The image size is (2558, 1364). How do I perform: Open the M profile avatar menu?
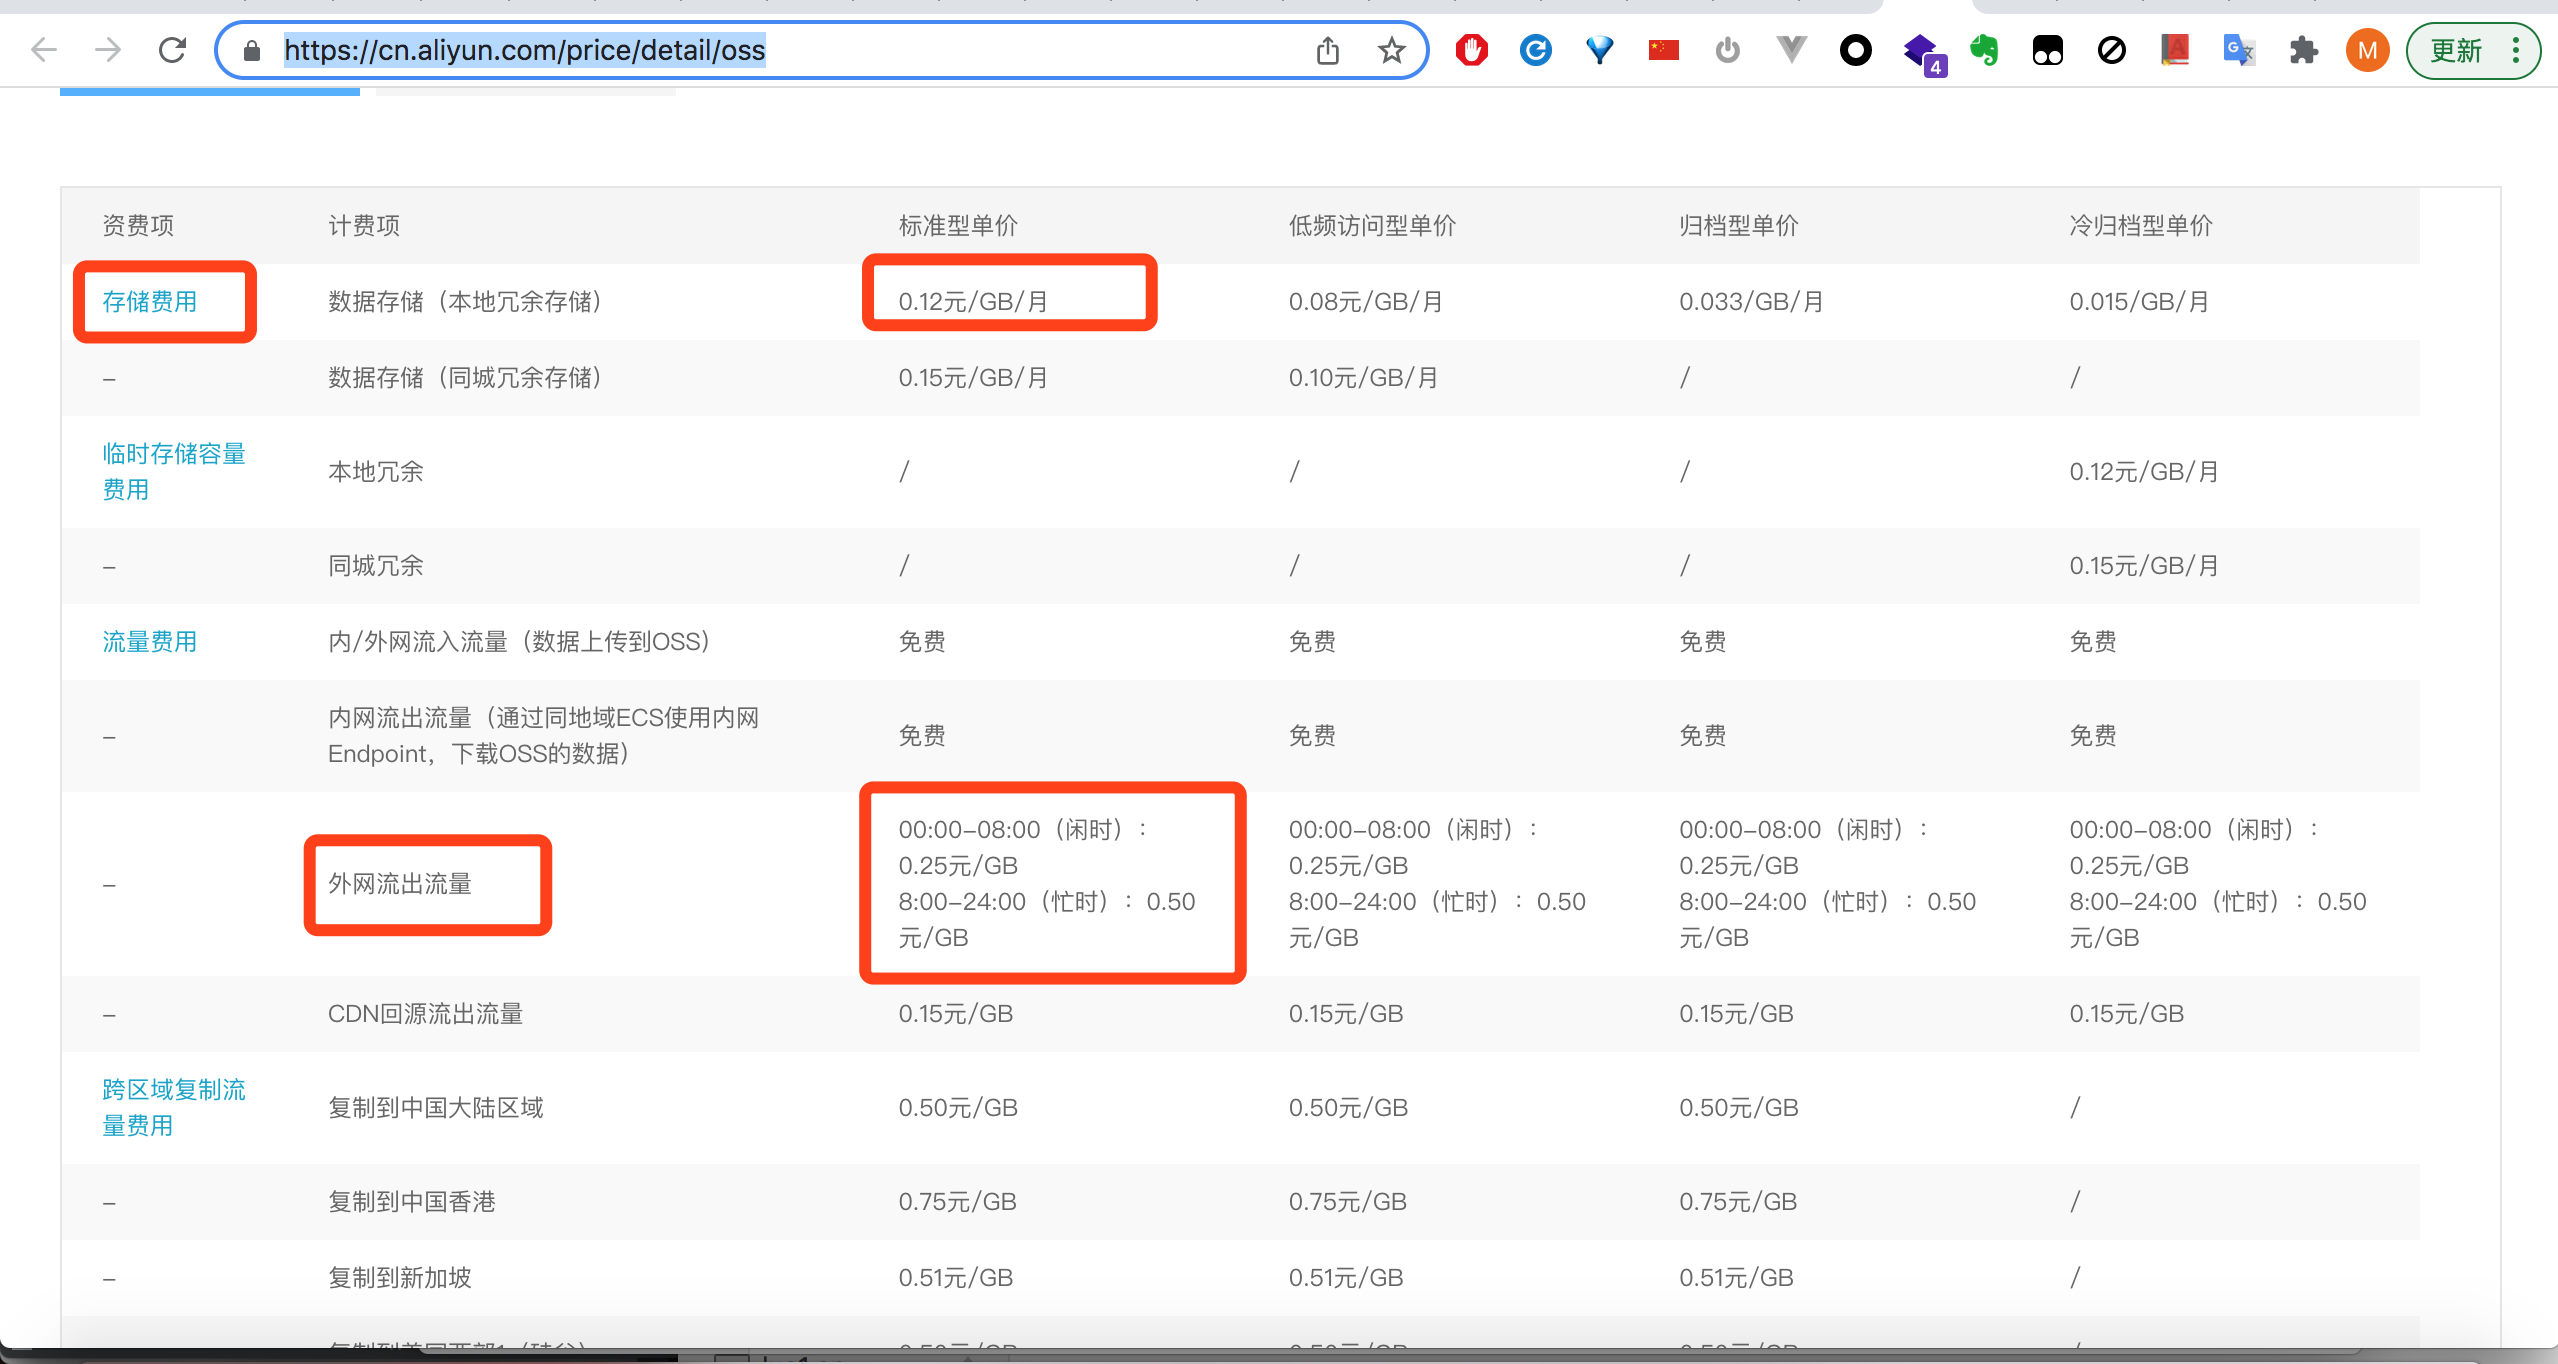click(2367, 50)
